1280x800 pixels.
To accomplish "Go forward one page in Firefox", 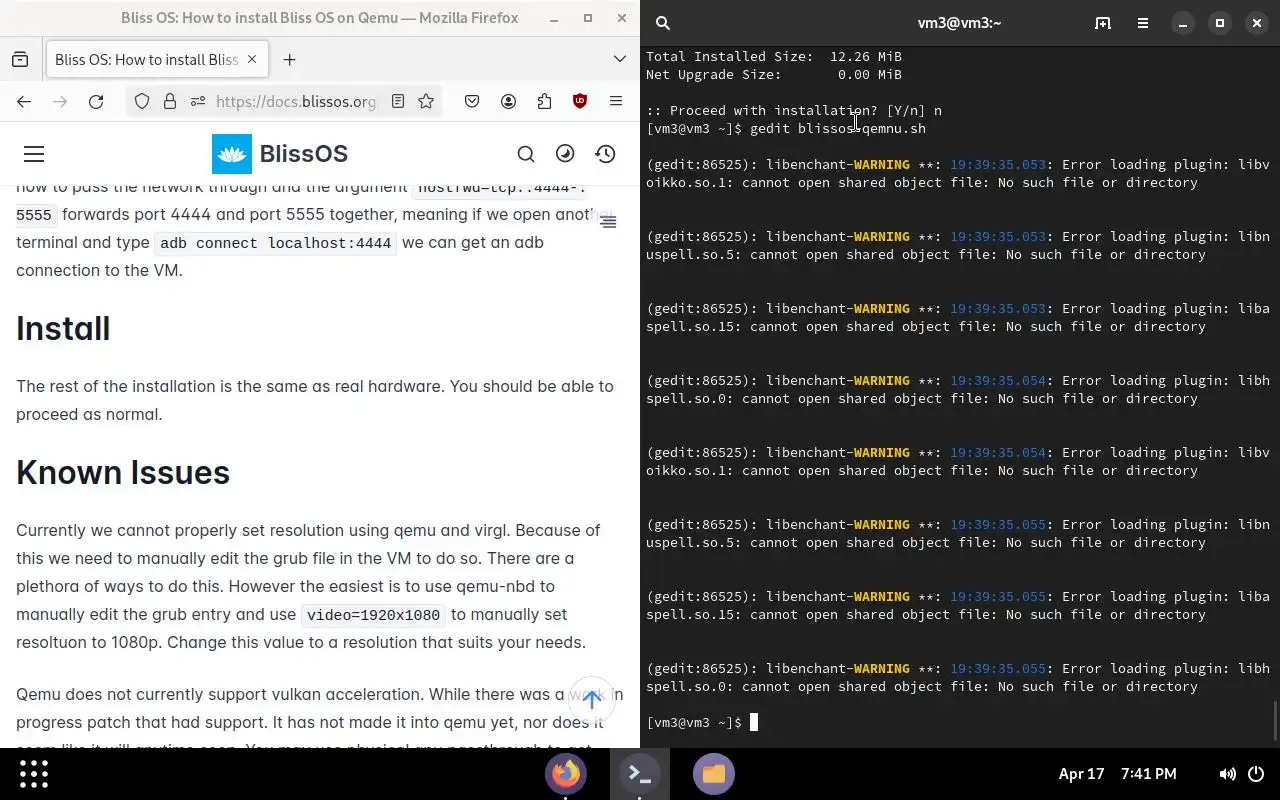I will 60,101.
